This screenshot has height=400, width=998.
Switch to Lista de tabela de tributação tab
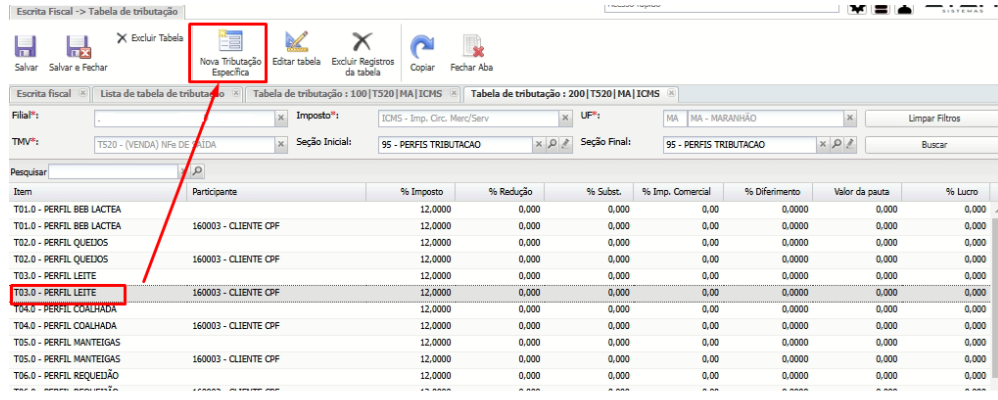click(162, 94)
